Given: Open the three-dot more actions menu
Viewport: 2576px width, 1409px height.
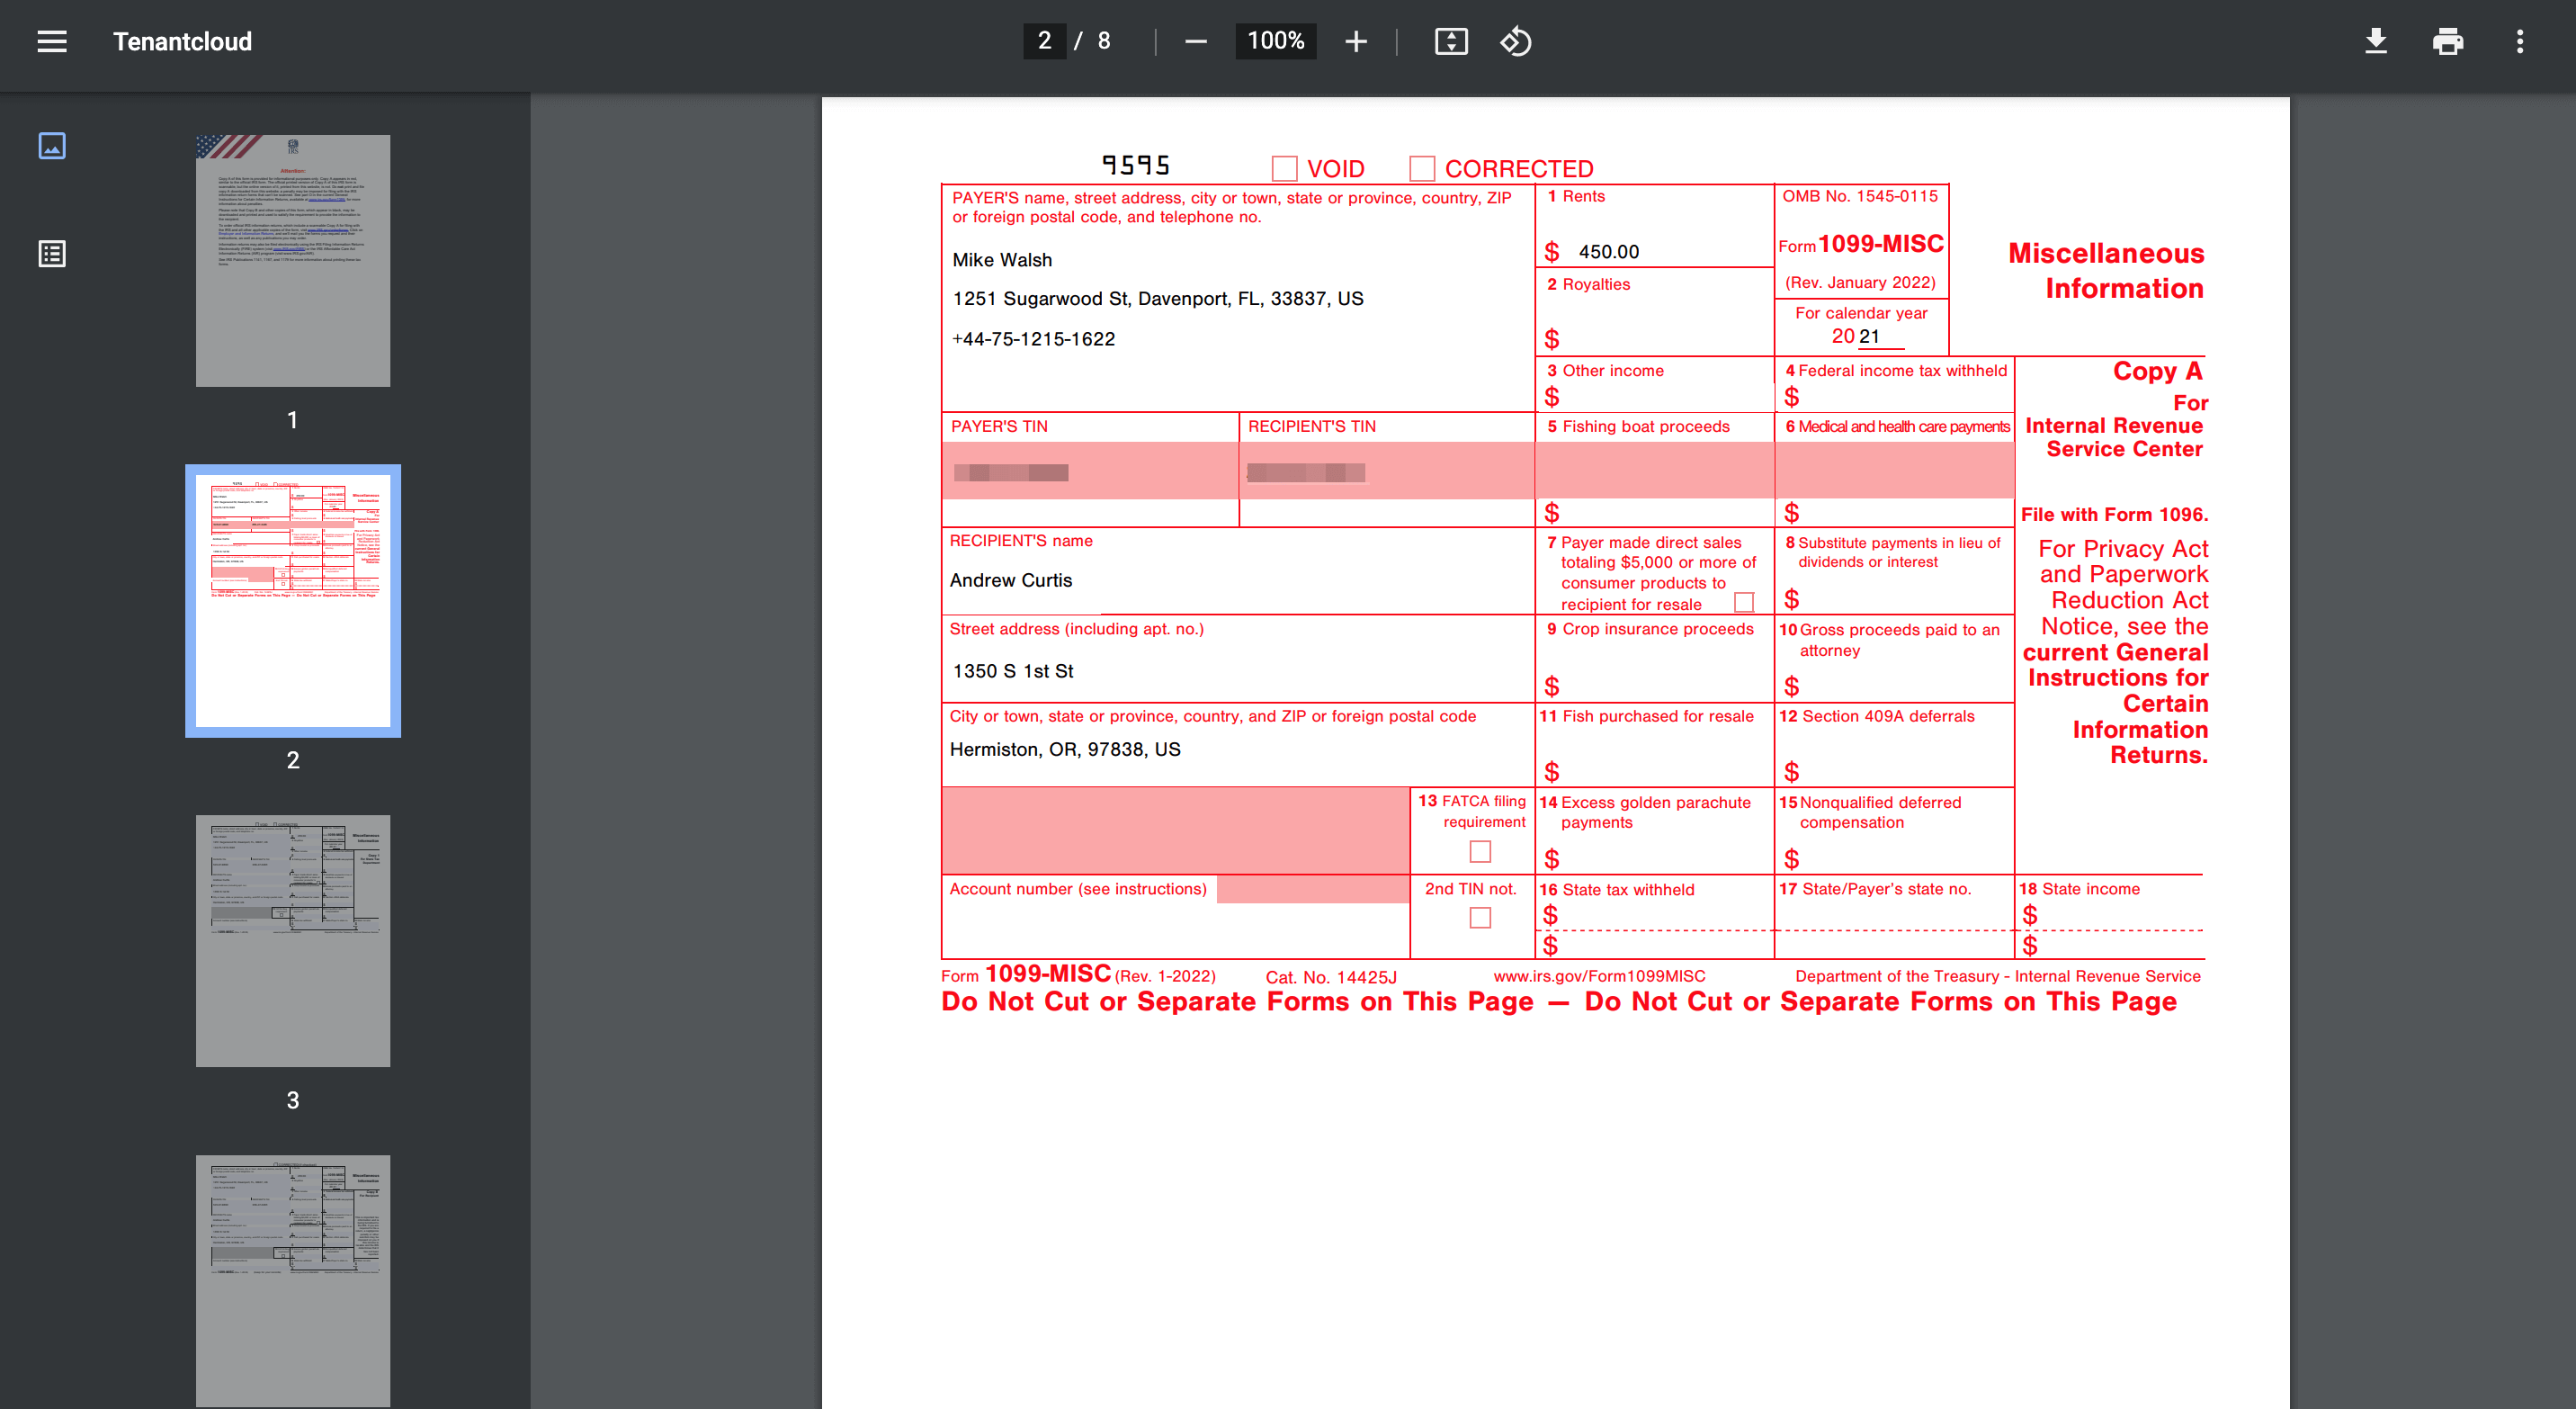Looking at the screenshot, I should (x=2519, y=41).
